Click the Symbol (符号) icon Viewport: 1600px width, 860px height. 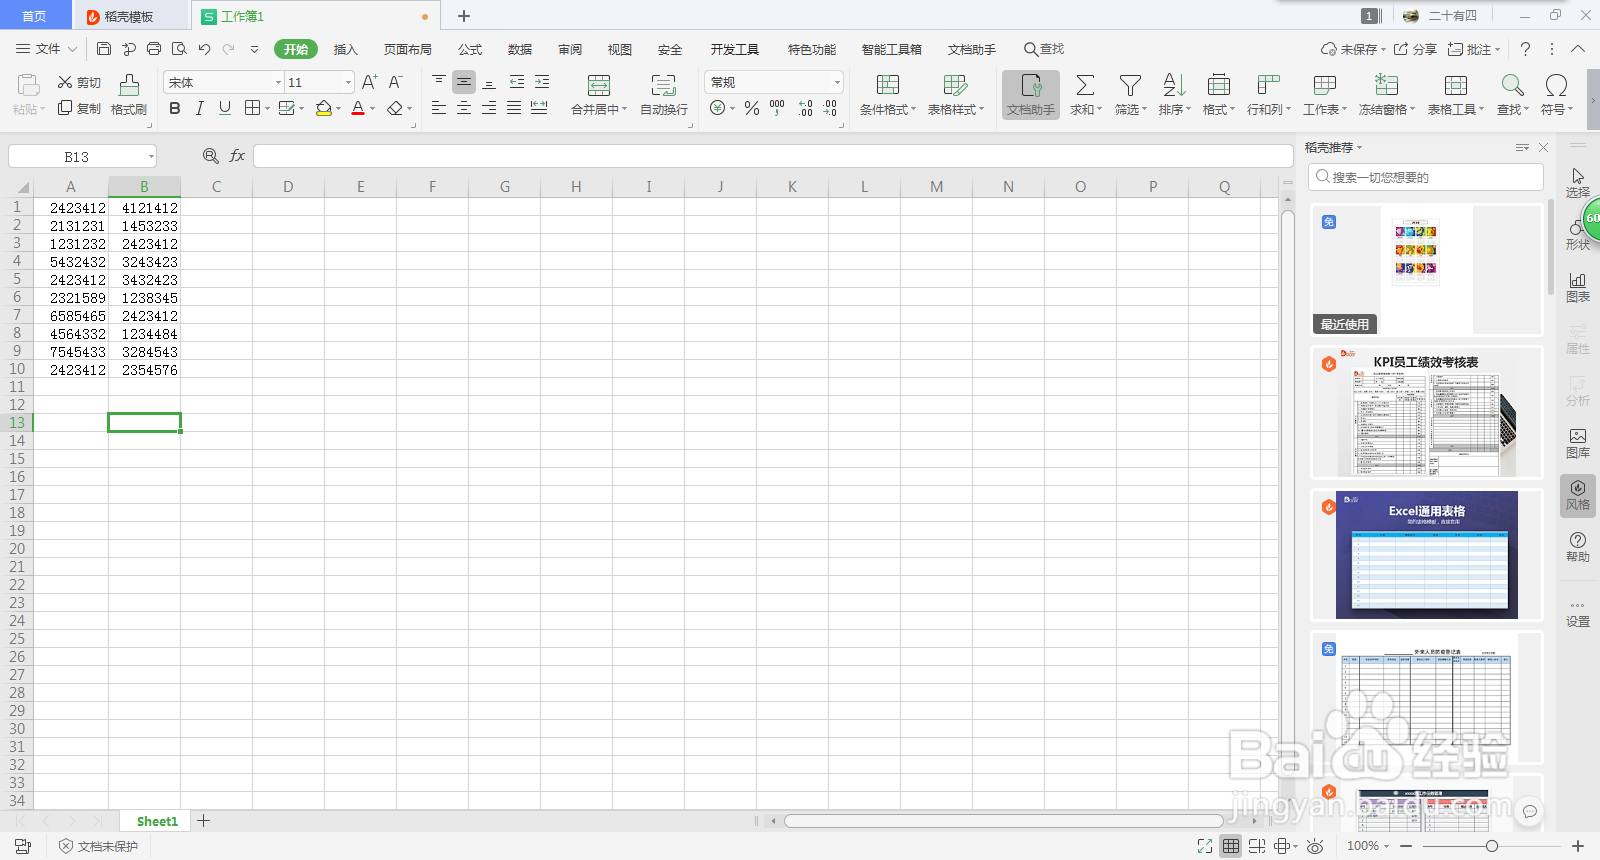(x=1556, y=85)
